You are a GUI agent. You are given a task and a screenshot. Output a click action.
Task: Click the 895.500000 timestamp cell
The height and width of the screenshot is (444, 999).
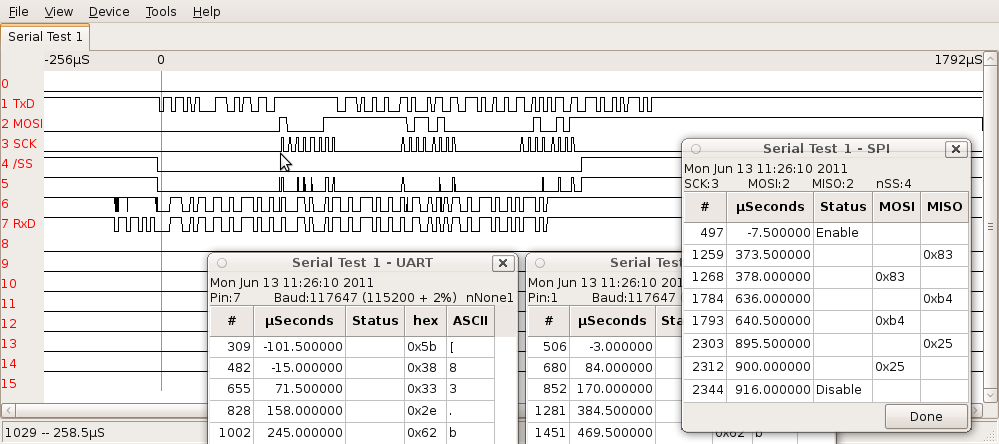[770, 344]
